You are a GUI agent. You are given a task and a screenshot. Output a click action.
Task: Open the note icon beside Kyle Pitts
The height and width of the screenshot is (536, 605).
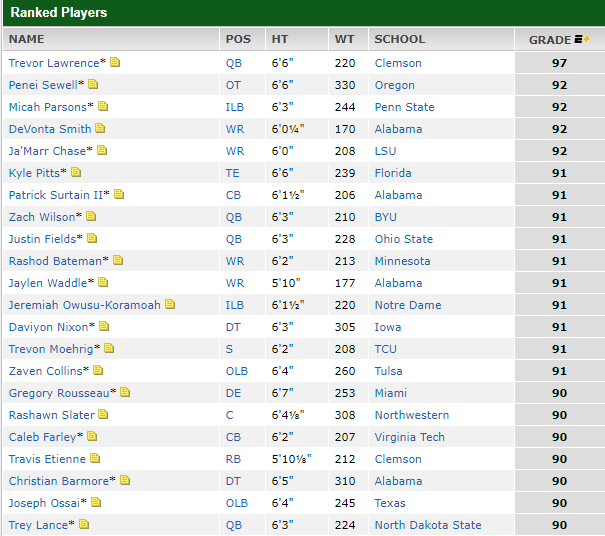pyautogui.click(x=76, y=173)
